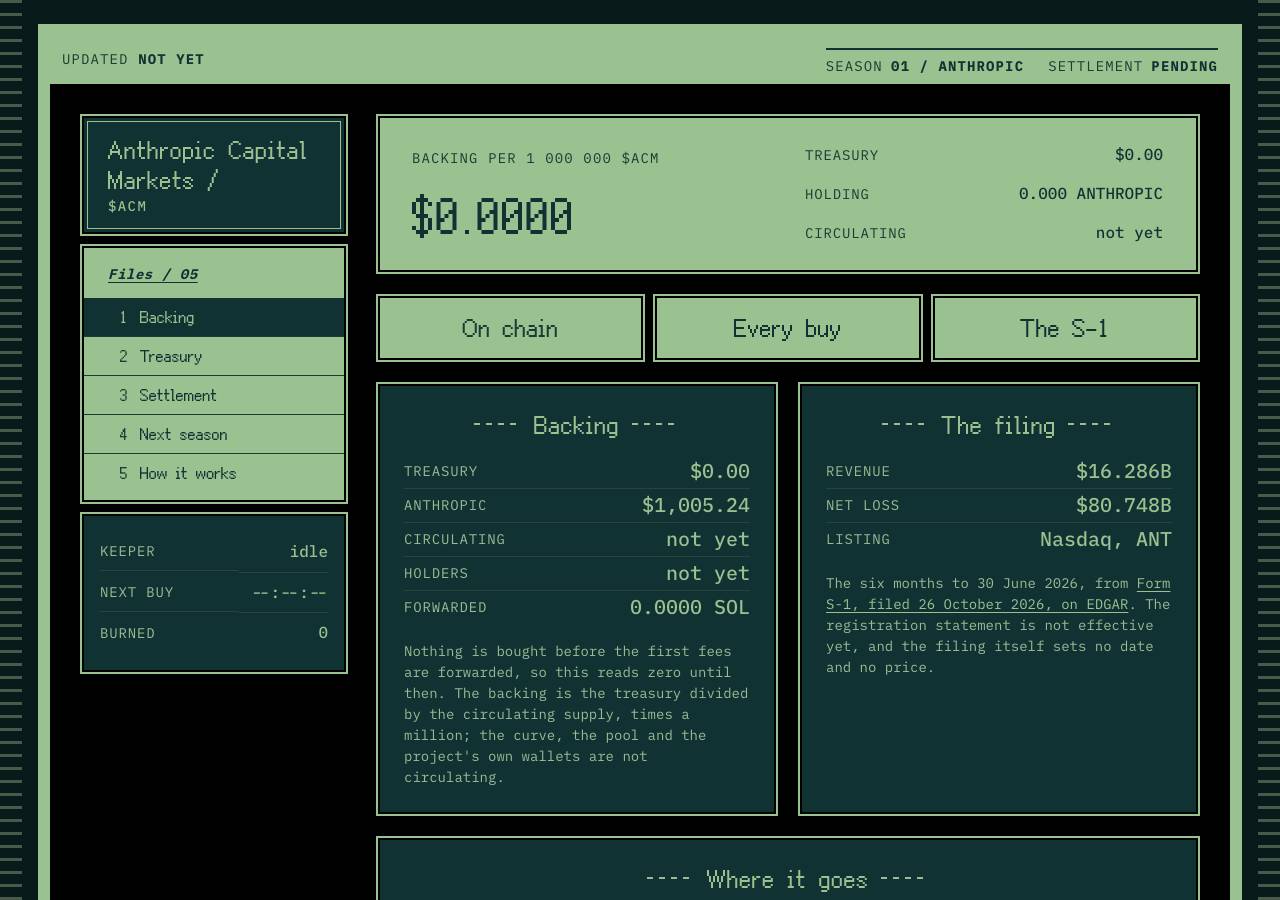Open the Form S-1 EDGAR filing link

(x=998, y=594)
